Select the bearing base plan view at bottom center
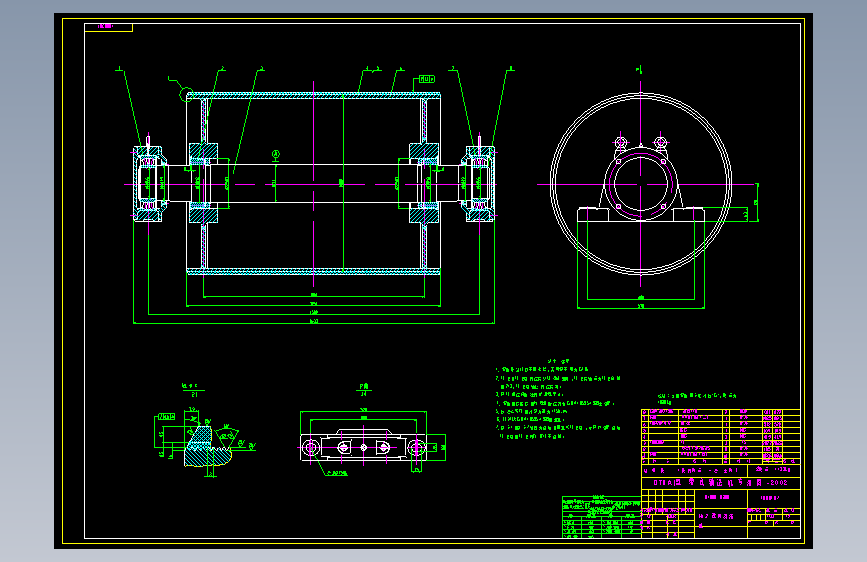867x562 pixels. (363, 447)
